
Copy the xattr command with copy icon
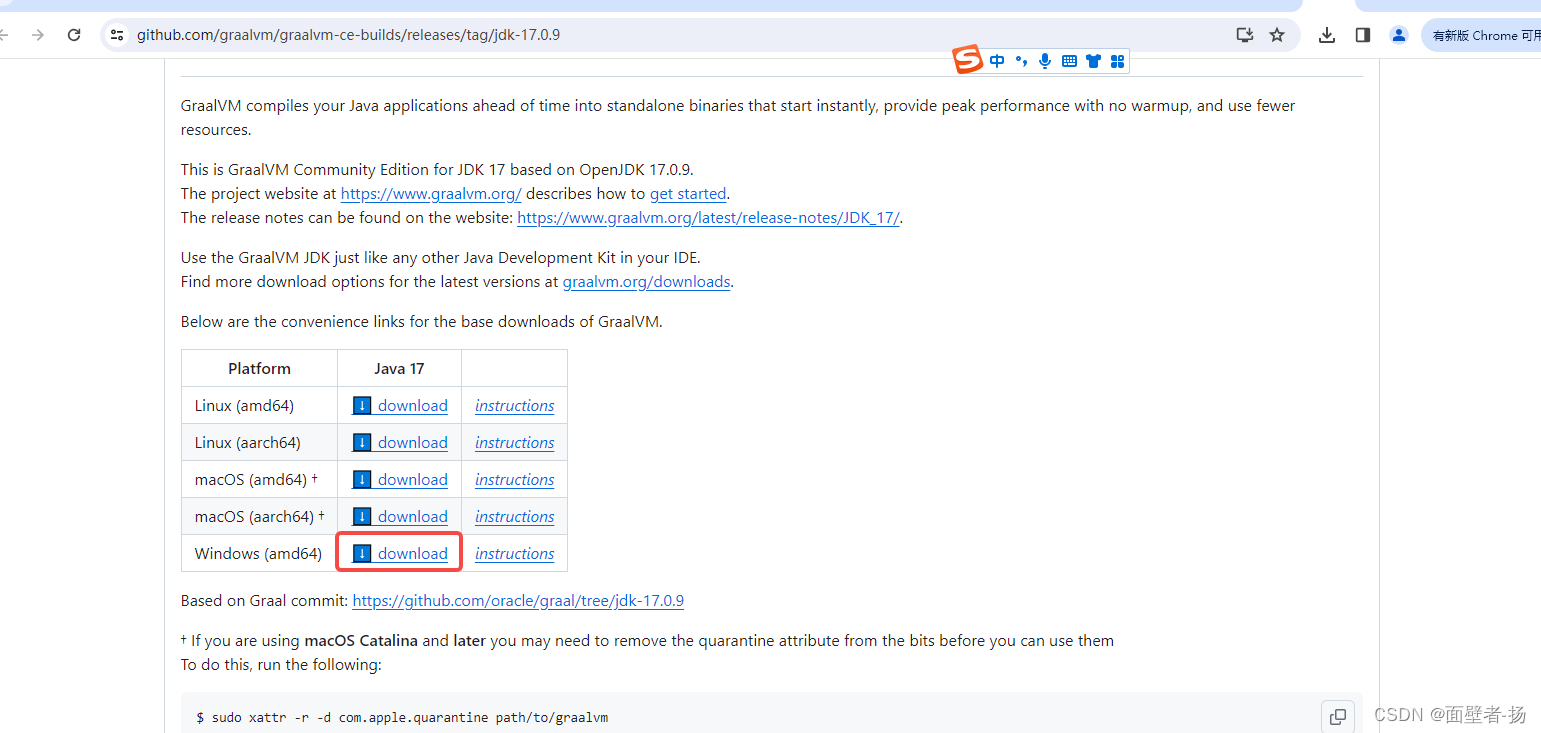(1338, 716)
